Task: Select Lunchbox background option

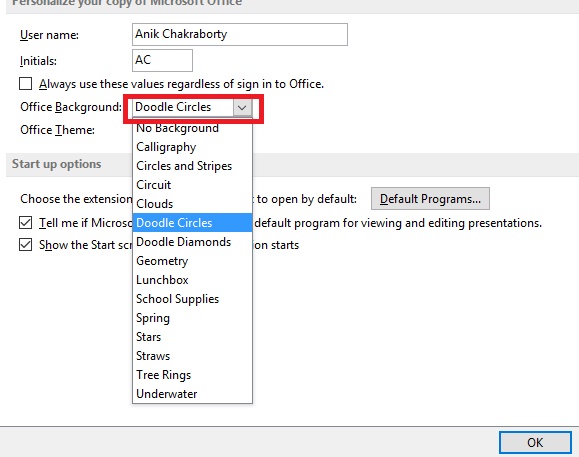Action: coord(192,280)
